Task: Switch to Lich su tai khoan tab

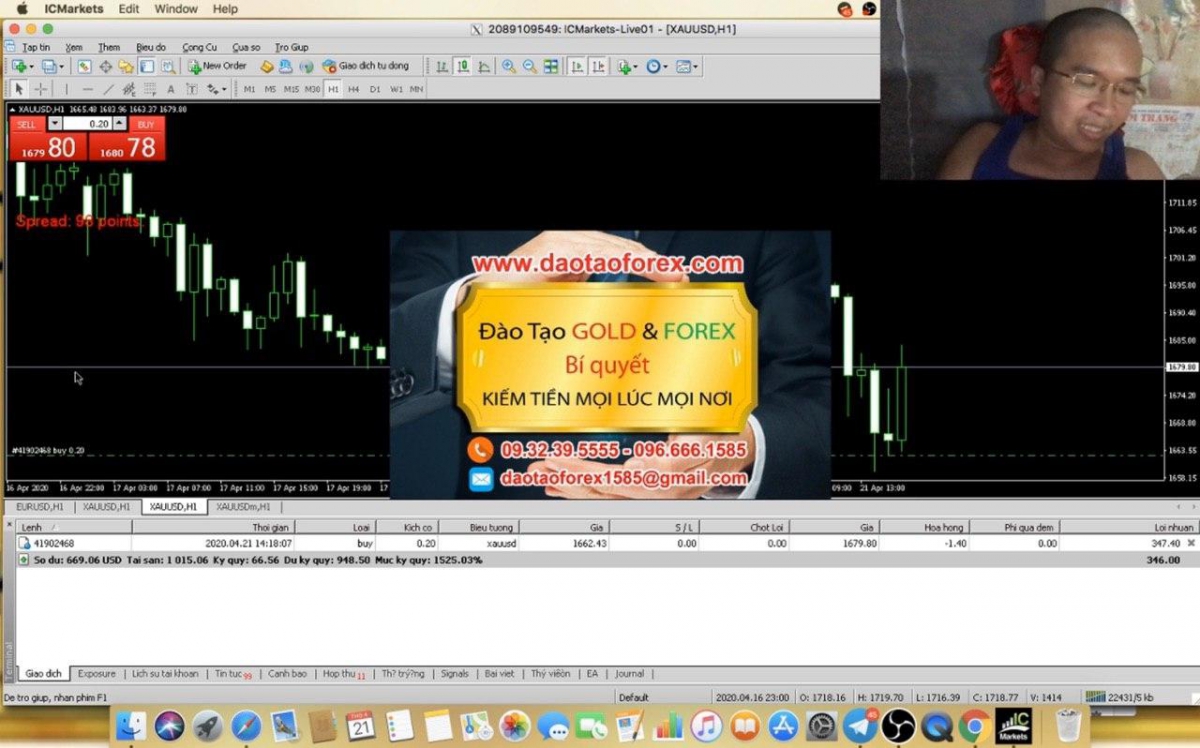Action: tap(165, 674)
